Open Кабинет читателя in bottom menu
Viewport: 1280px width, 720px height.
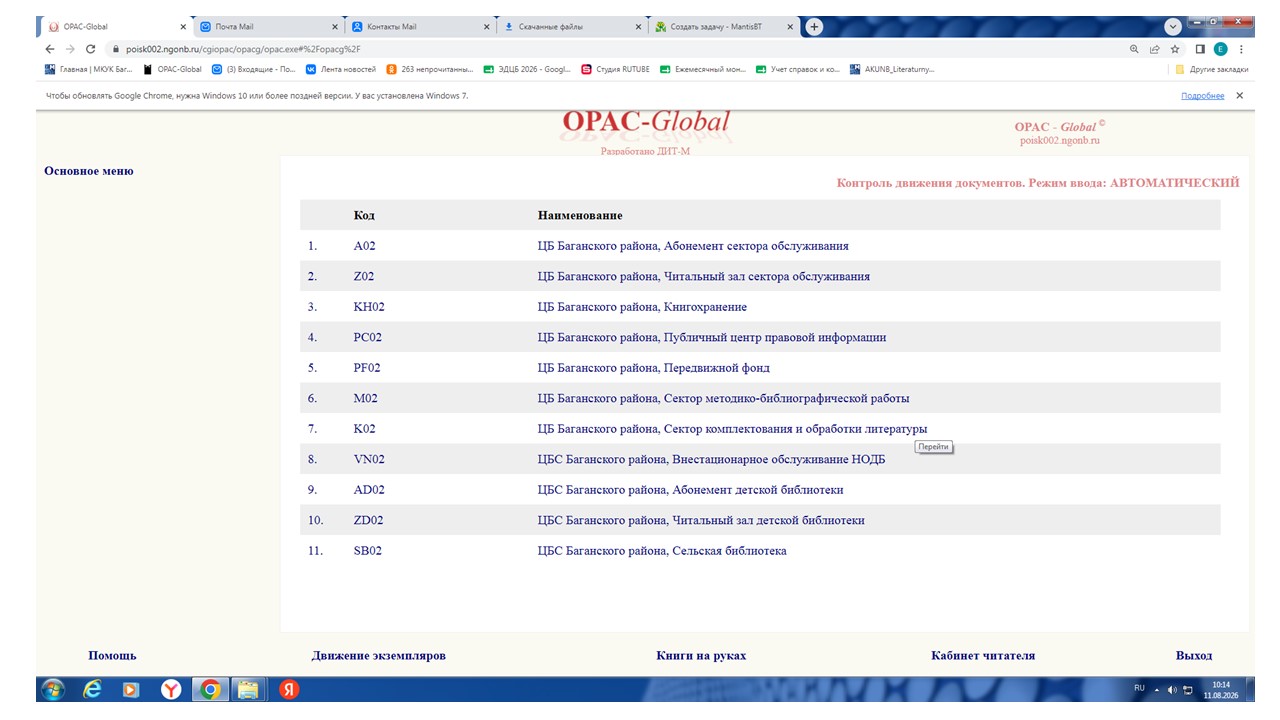click(983, 656)
